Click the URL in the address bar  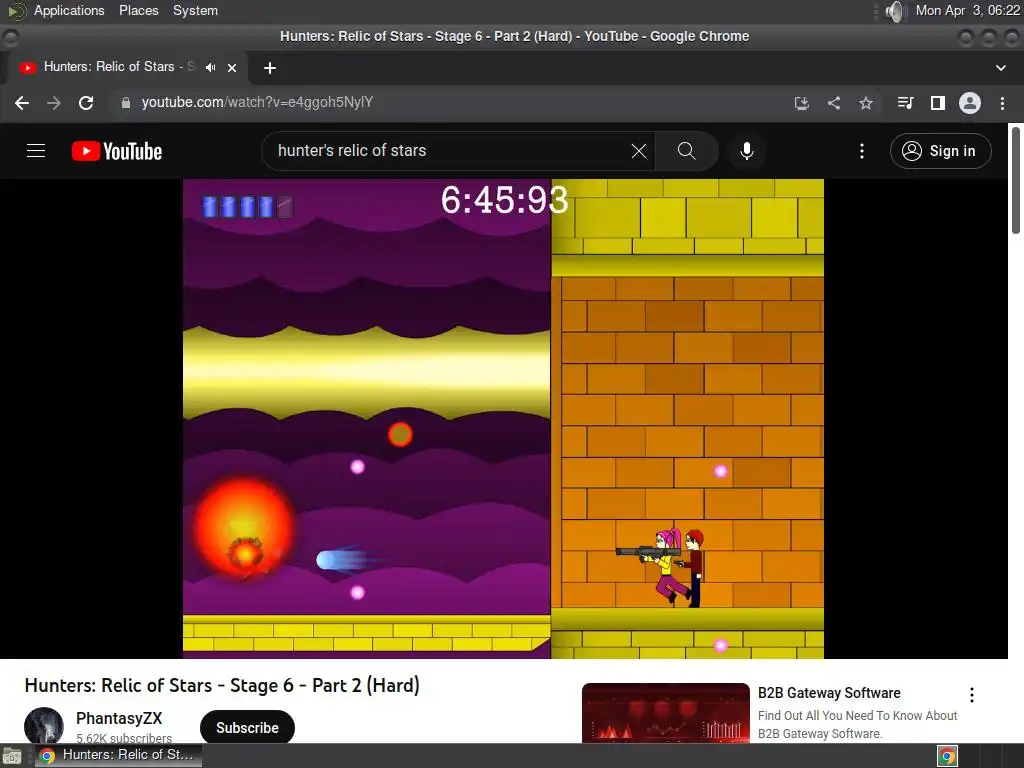coord(257,103)
